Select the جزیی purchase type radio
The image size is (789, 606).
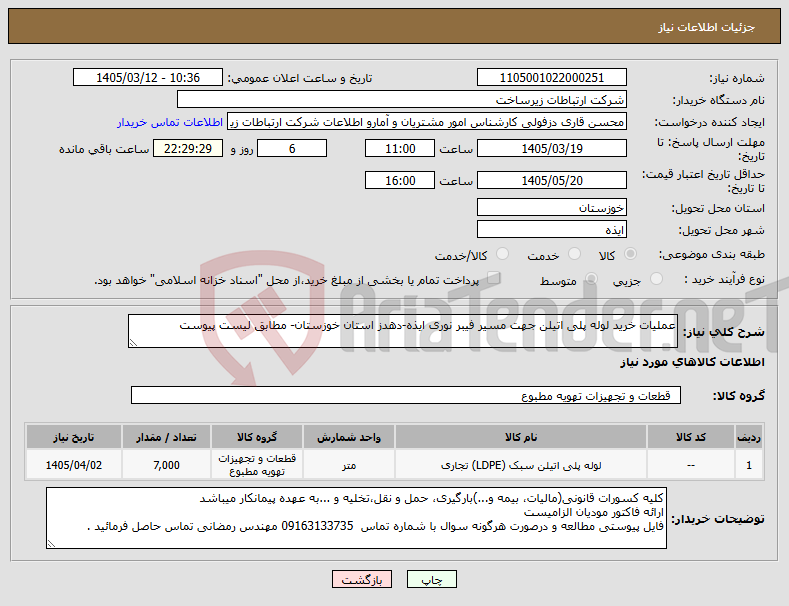tap(656, 279)
